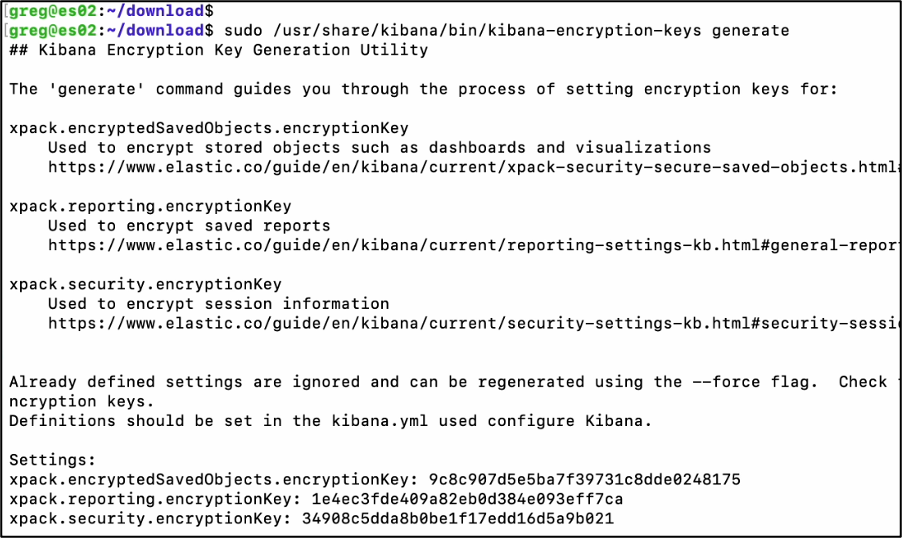Open the security-settings-kb documentation URL
Screen dimensions: 902x538
[x=473, y=323]
